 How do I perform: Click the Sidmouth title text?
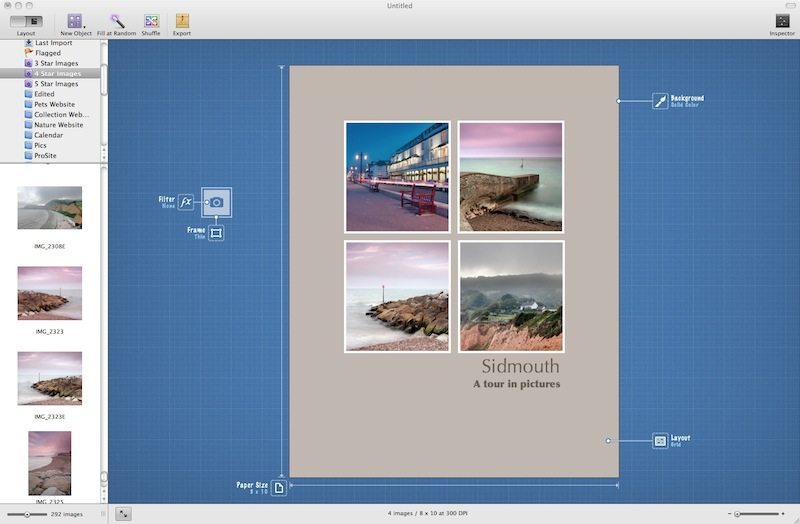pos(520,366)
